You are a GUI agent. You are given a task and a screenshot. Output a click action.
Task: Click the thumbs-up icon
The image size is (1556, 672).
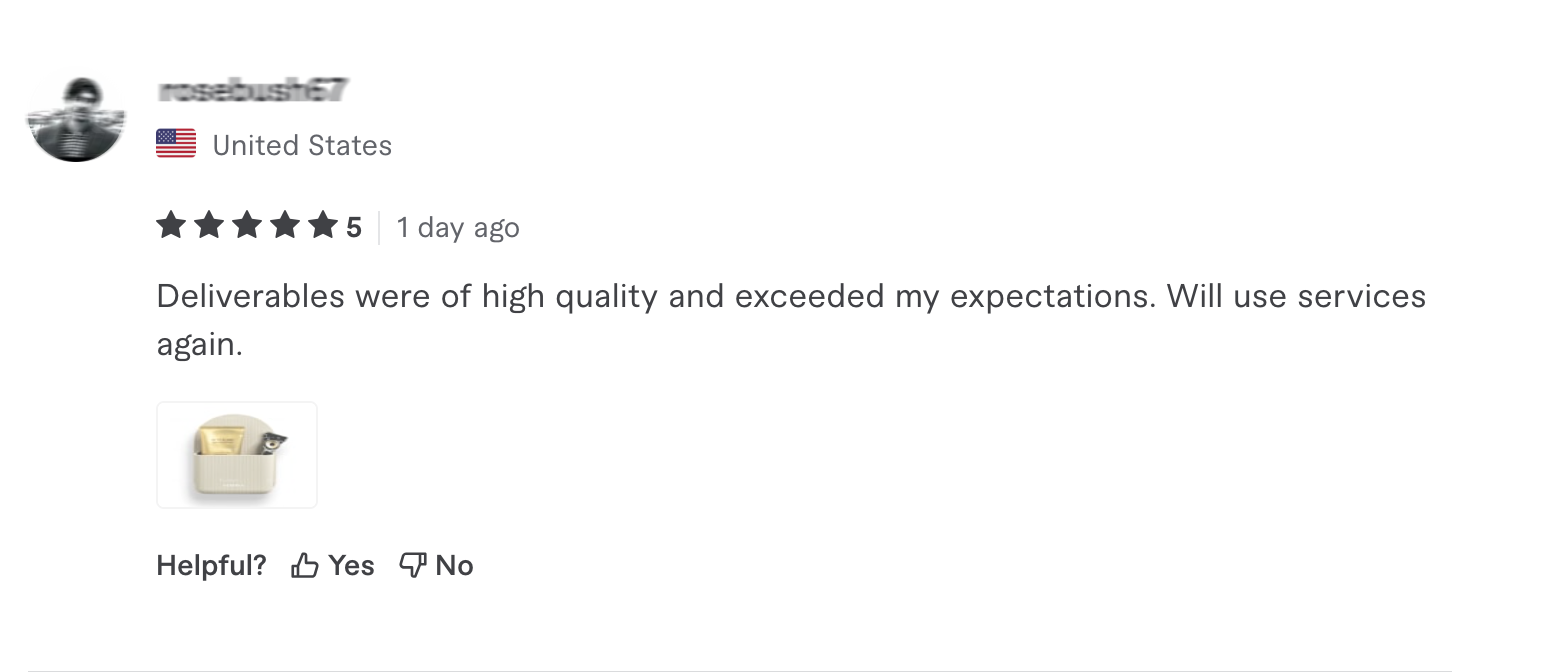point(304,566)
